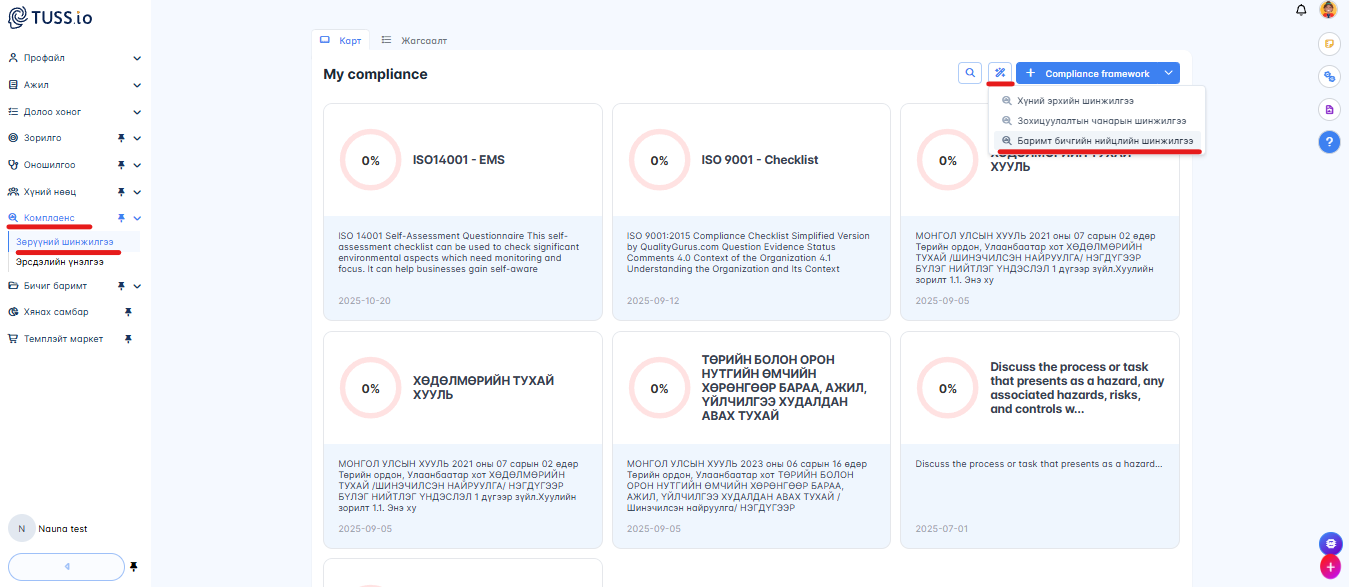Select Баримт бичгийн нийцлийн шинжилгээ menu option
The height and width of the screenshot is (587, 1349).
coord(1096,141)
